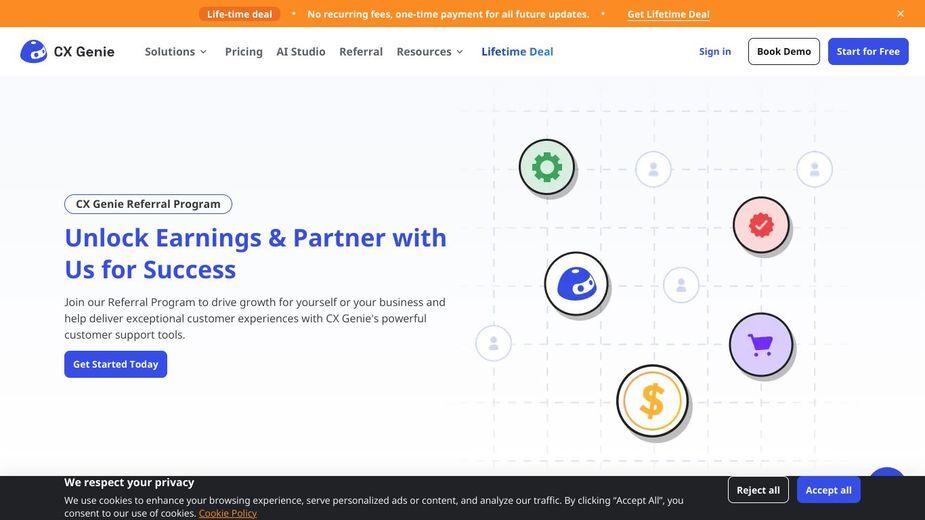925x520 pixels.
Task: Accept all cookies
Action: click(x=829, y=490)
